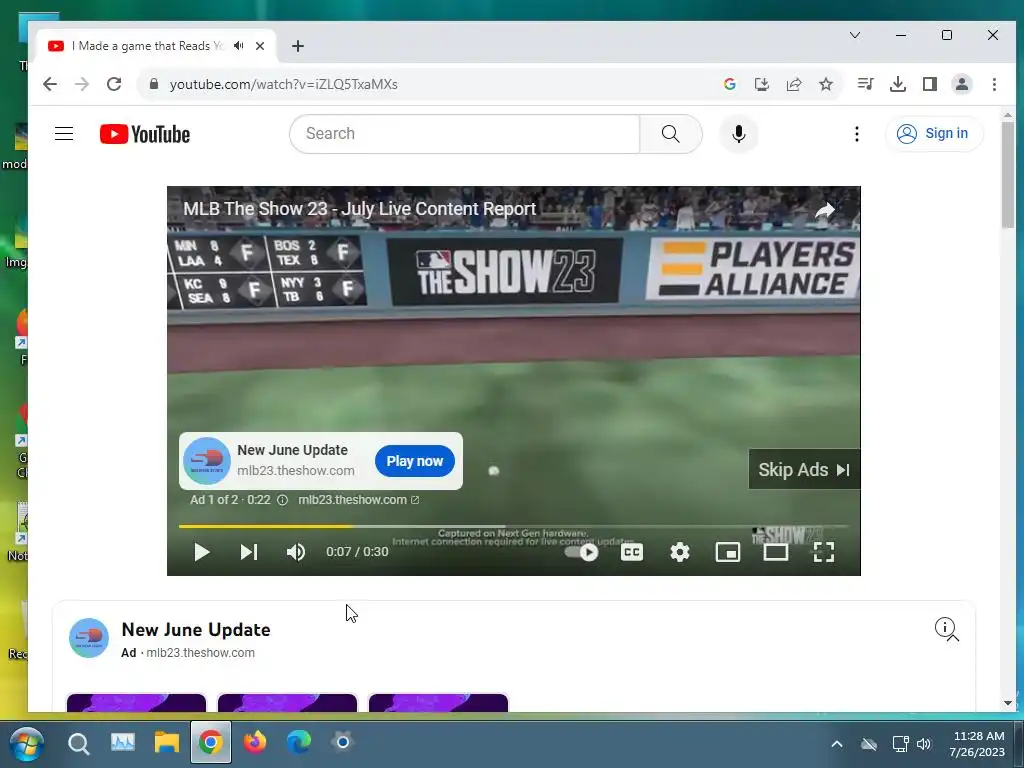Click the Skip Ads button
This screenshot has width=1024, height=768.
[804, 470]
